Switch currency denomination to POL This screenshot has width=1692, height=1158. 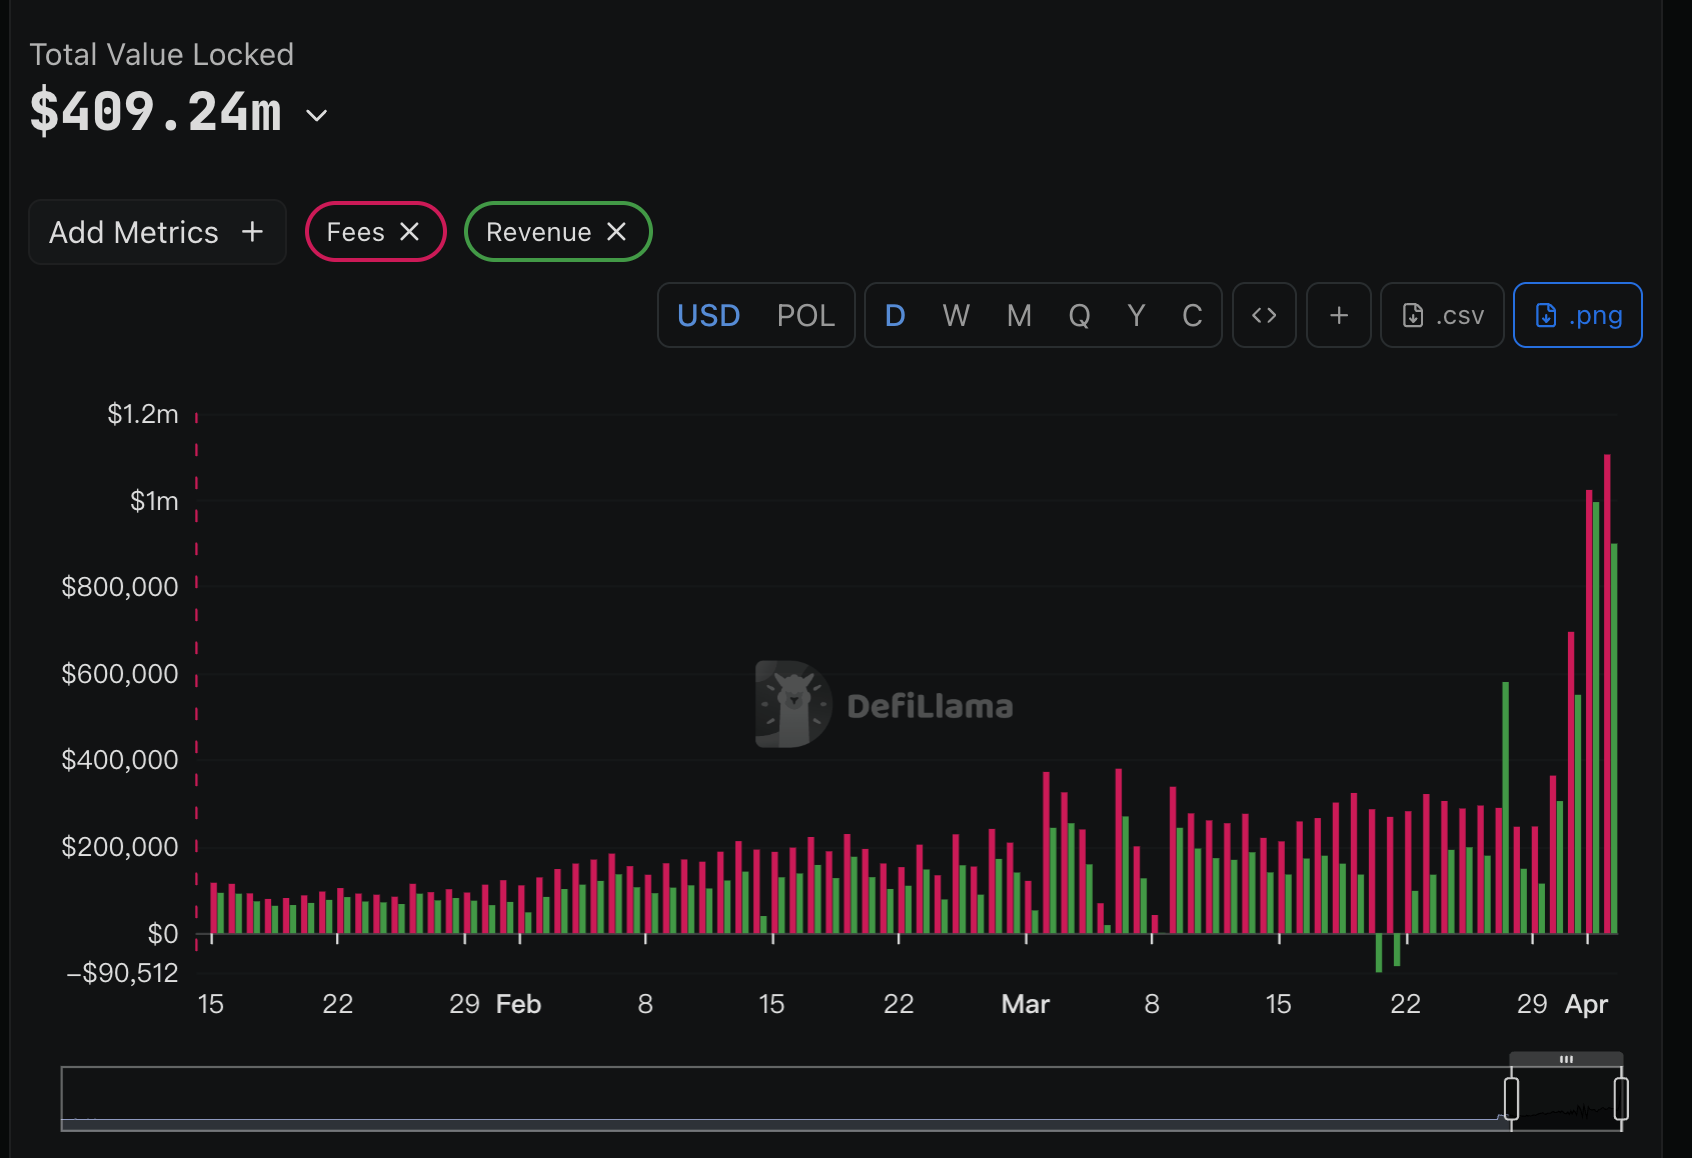(x=805, y=316)
